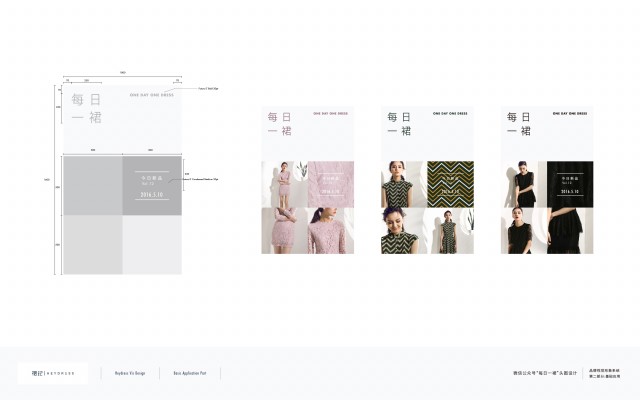Click the footer text mentioning '每日一裙'

pyautogui.click(x=545, y=373)
